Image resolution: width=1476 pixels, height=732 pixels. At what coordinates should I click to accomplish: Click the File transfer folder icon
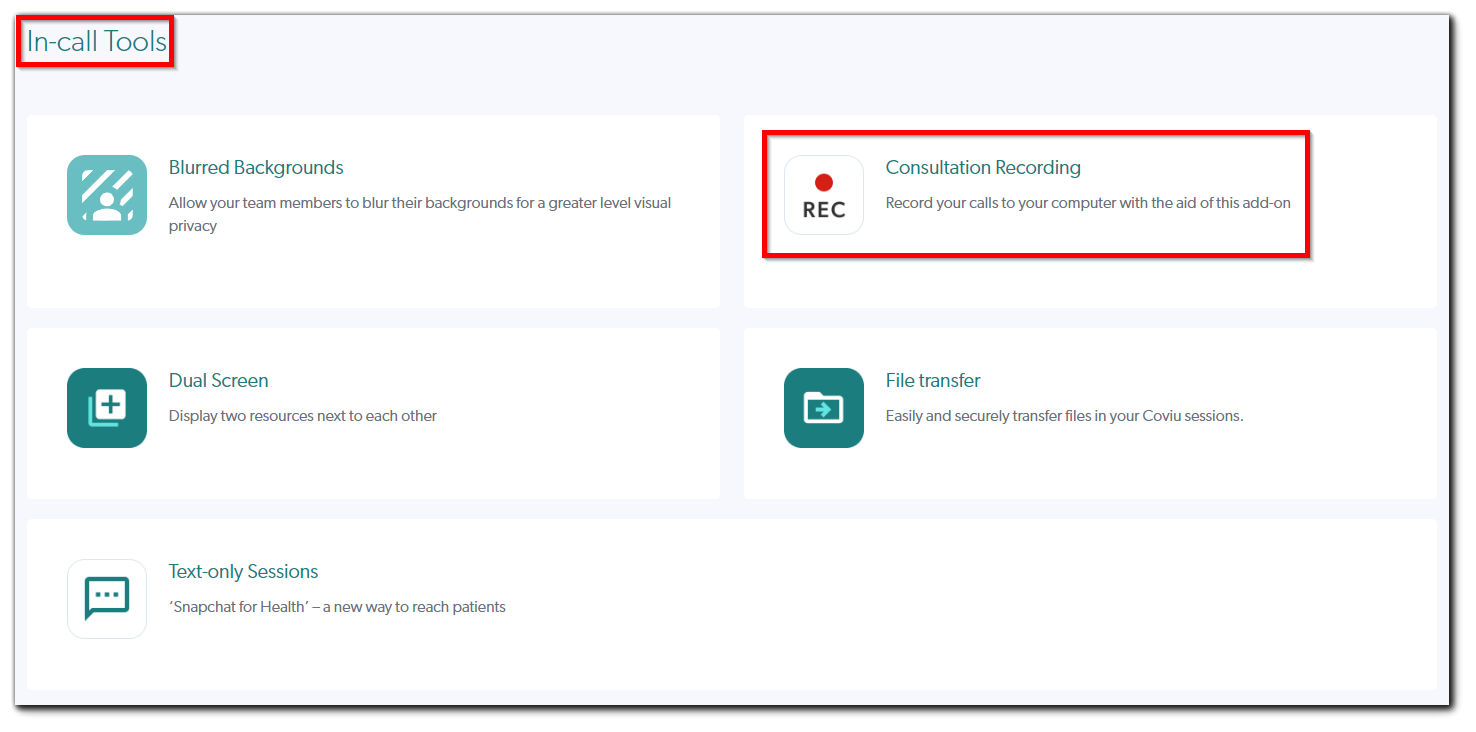tap(823, 408)
